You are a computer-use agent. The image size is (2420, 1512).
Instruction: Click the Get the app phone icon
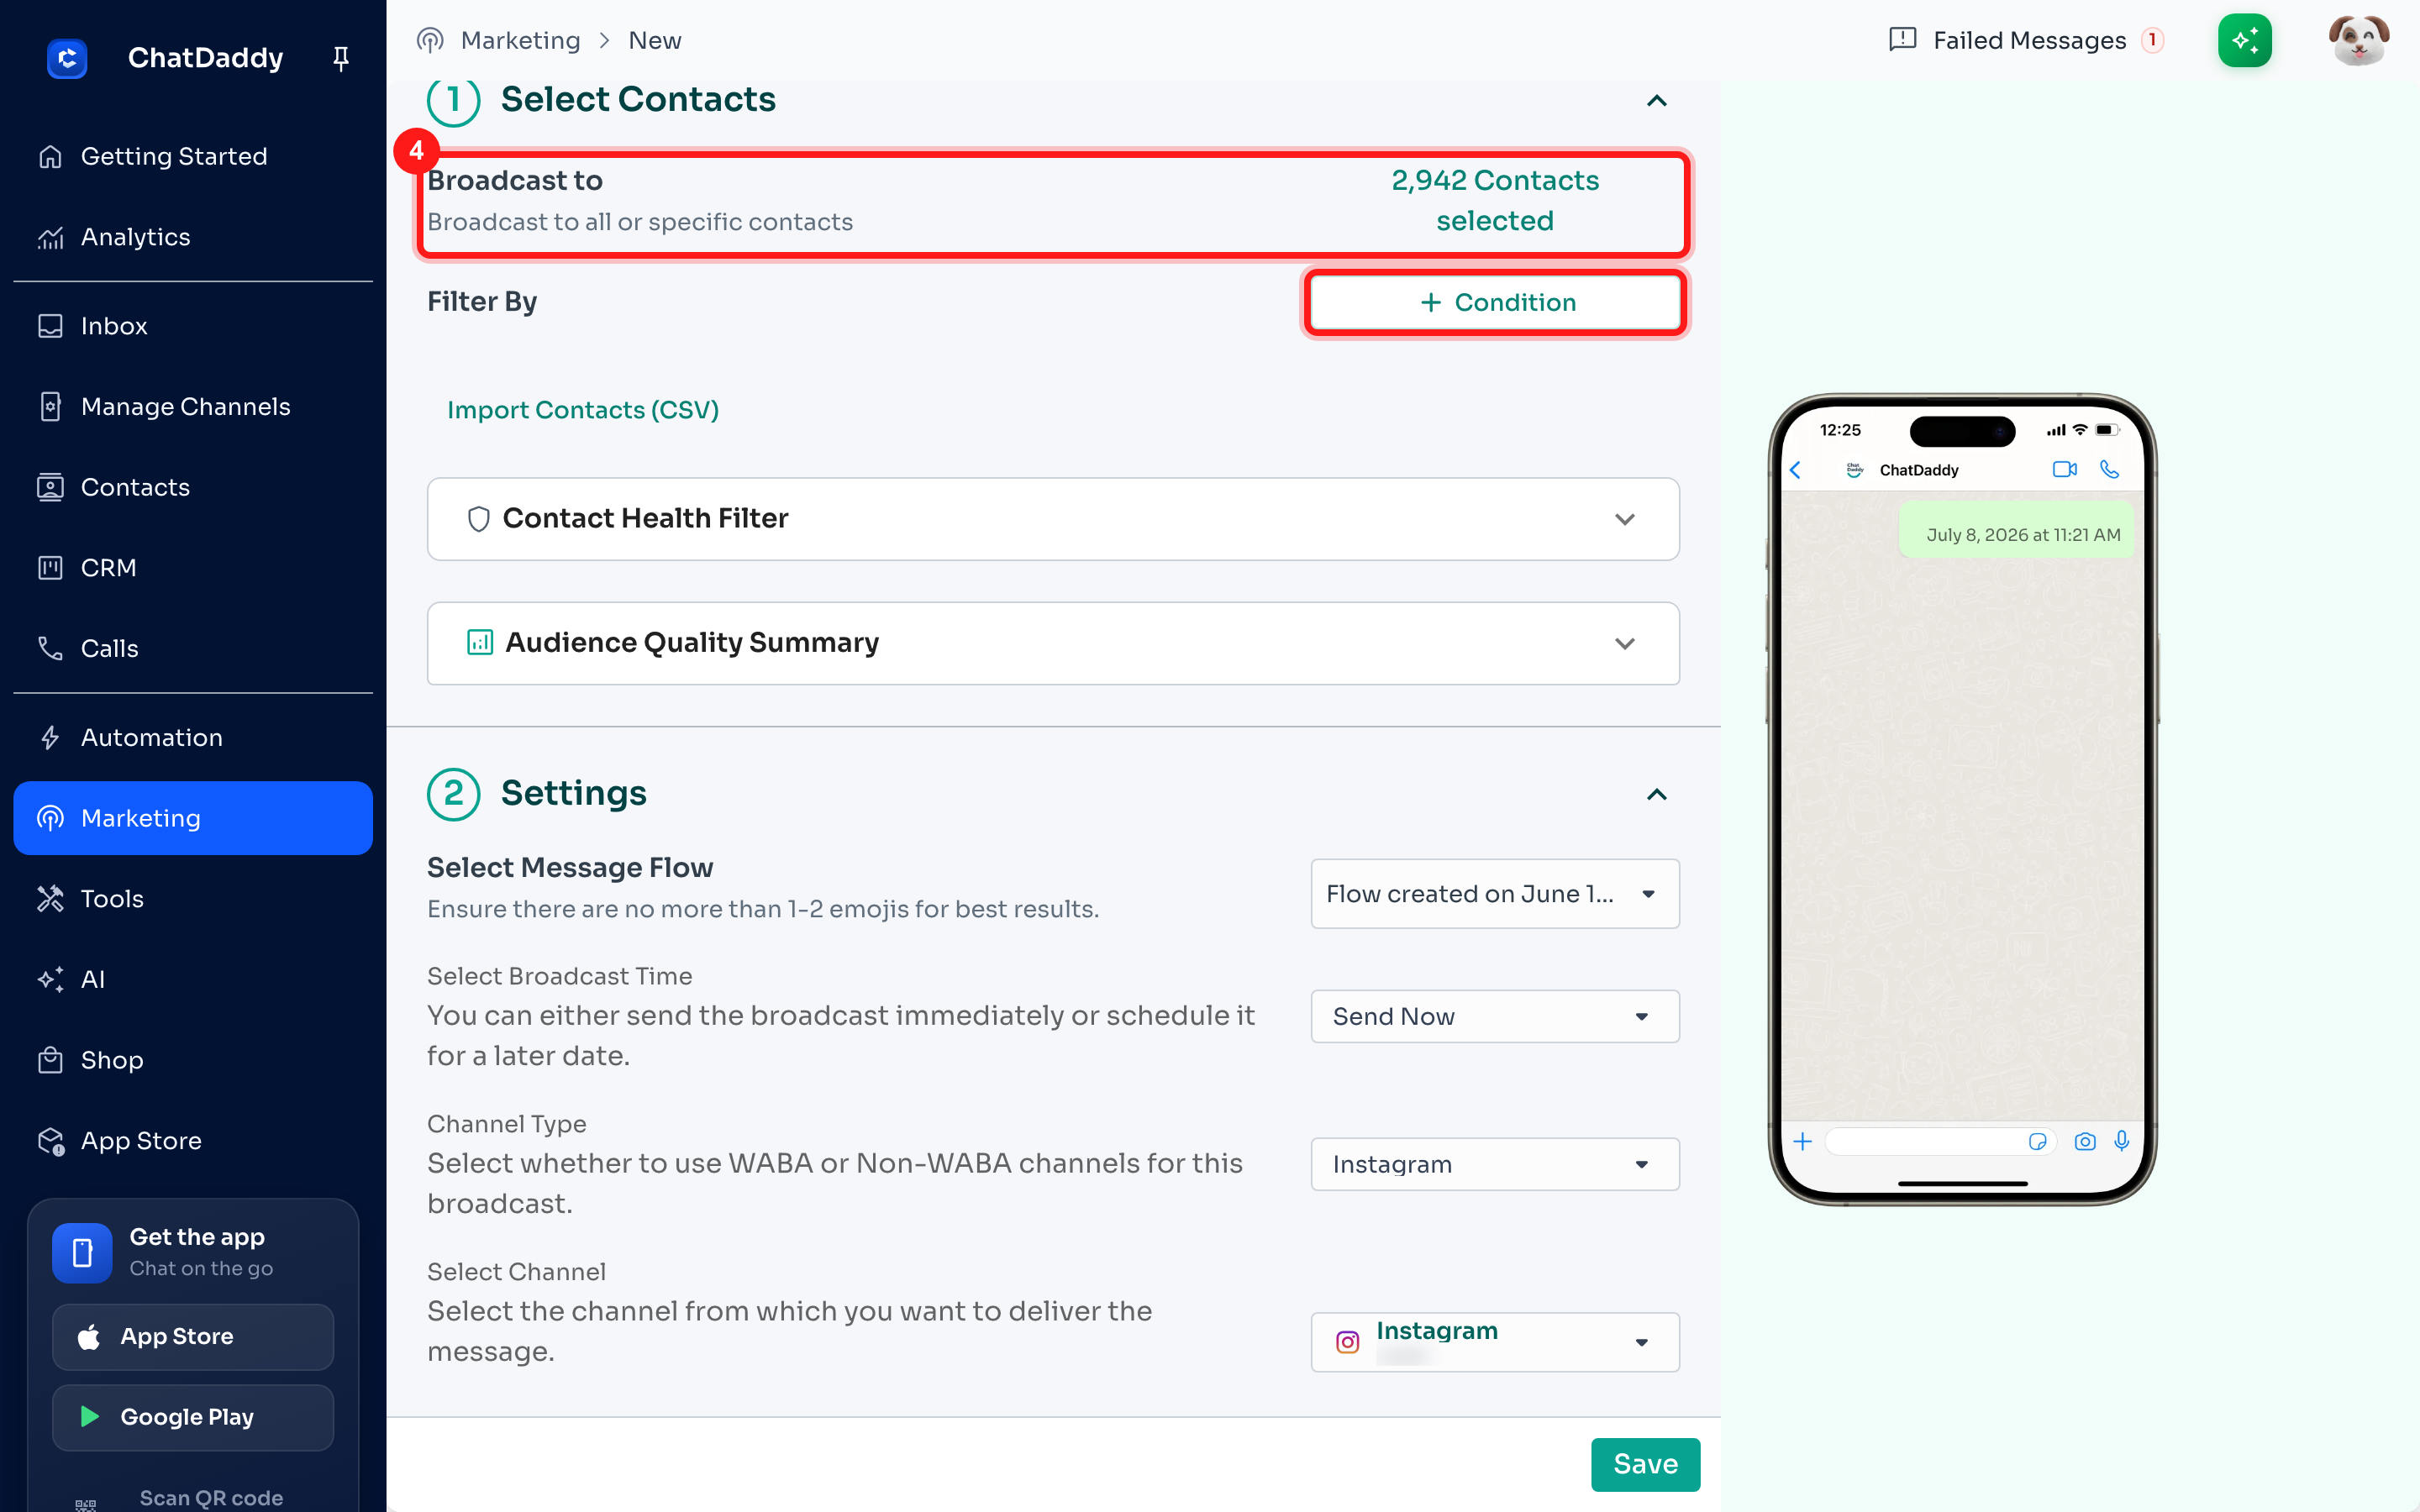(x=82, y=1252)
